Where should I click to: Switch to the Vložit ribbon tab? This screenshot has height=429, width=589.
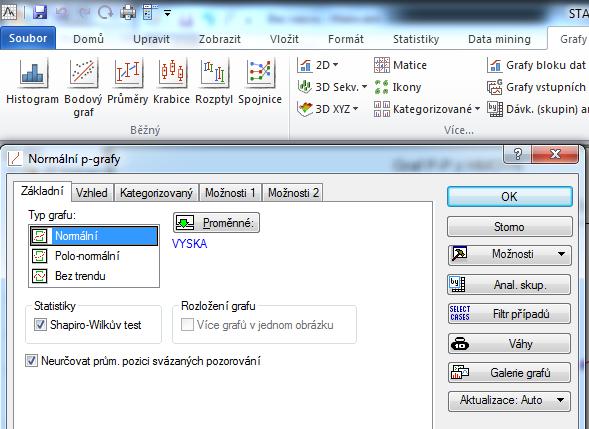[284, 39]
